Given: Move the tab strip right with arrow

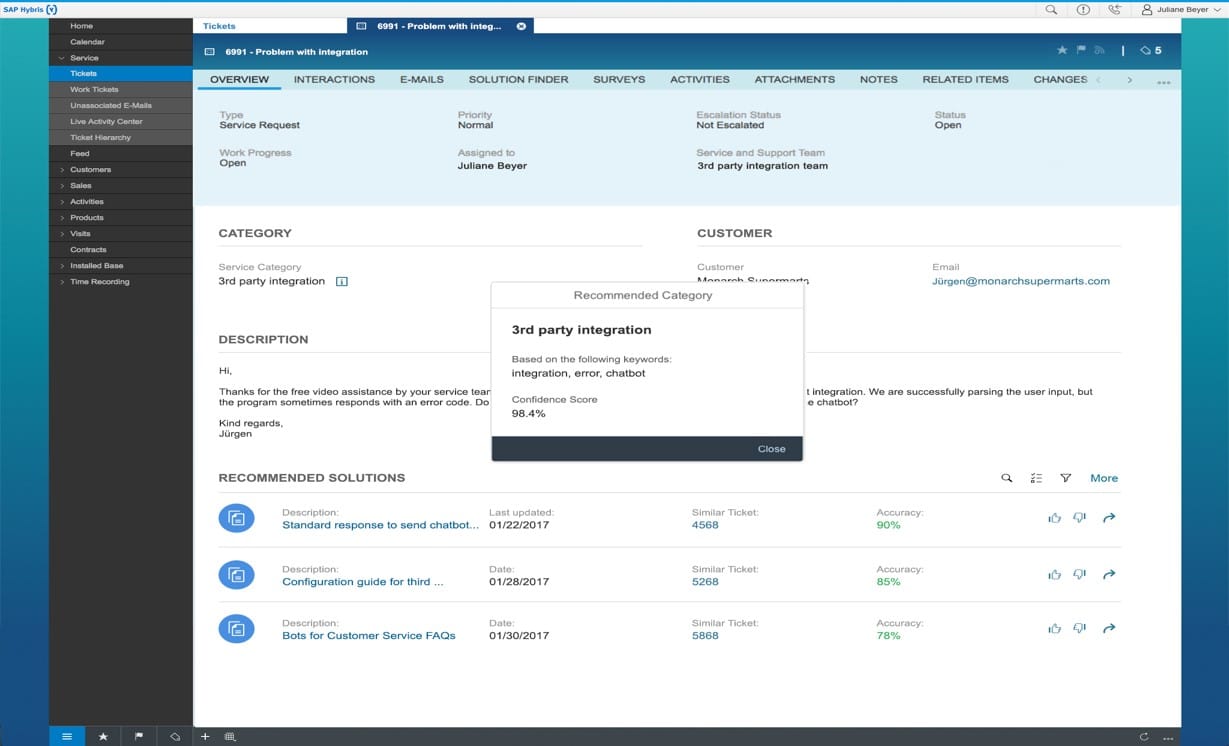Looking at the screenshot, I should pos(1130,79).
